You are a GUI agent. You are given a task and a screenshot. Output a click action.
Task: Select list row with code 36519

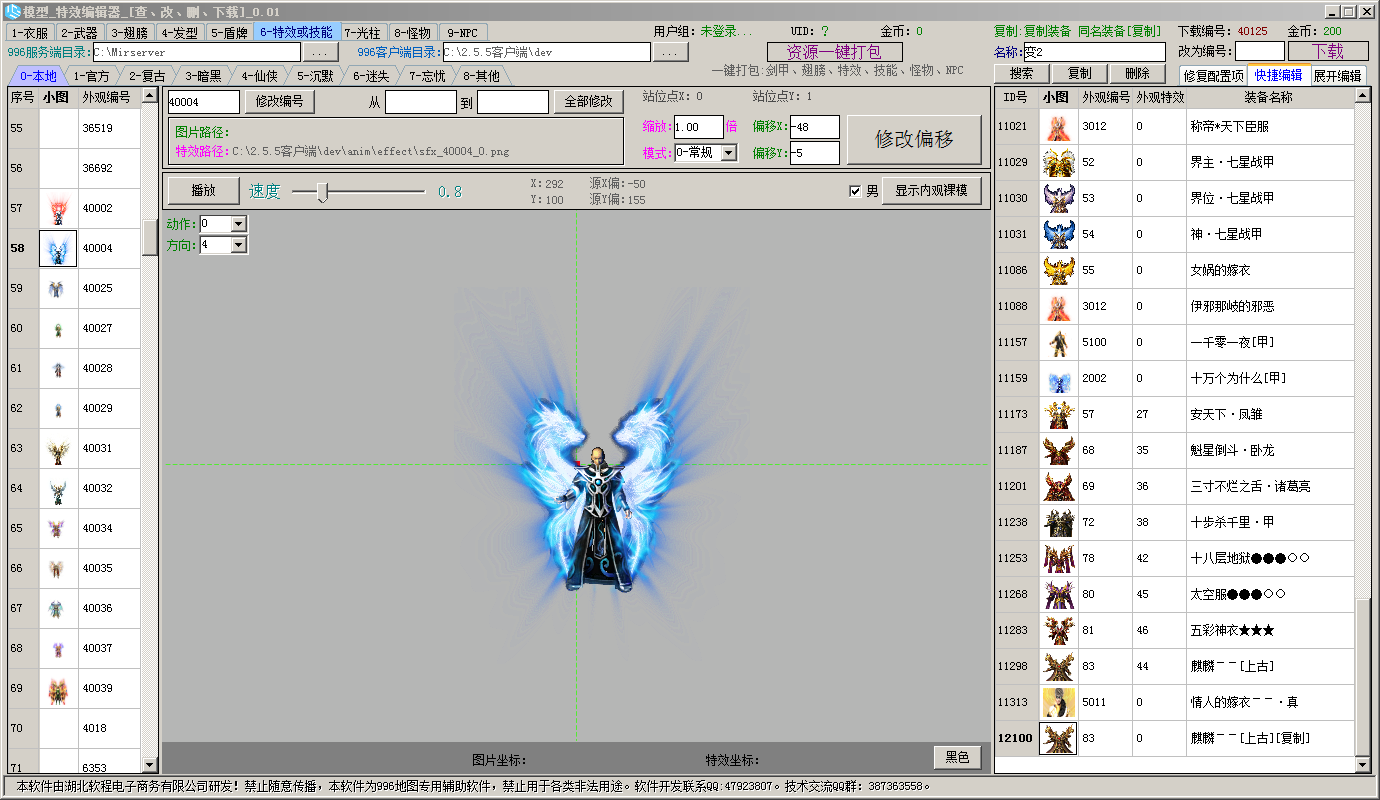point(75,128)
